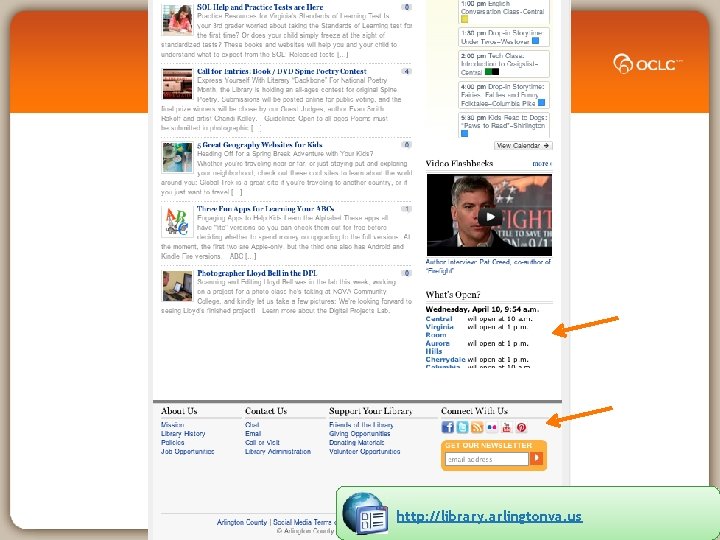Open the more link beside Video Flashbacks
Viewport: 720px width, 540px height.
542,163
